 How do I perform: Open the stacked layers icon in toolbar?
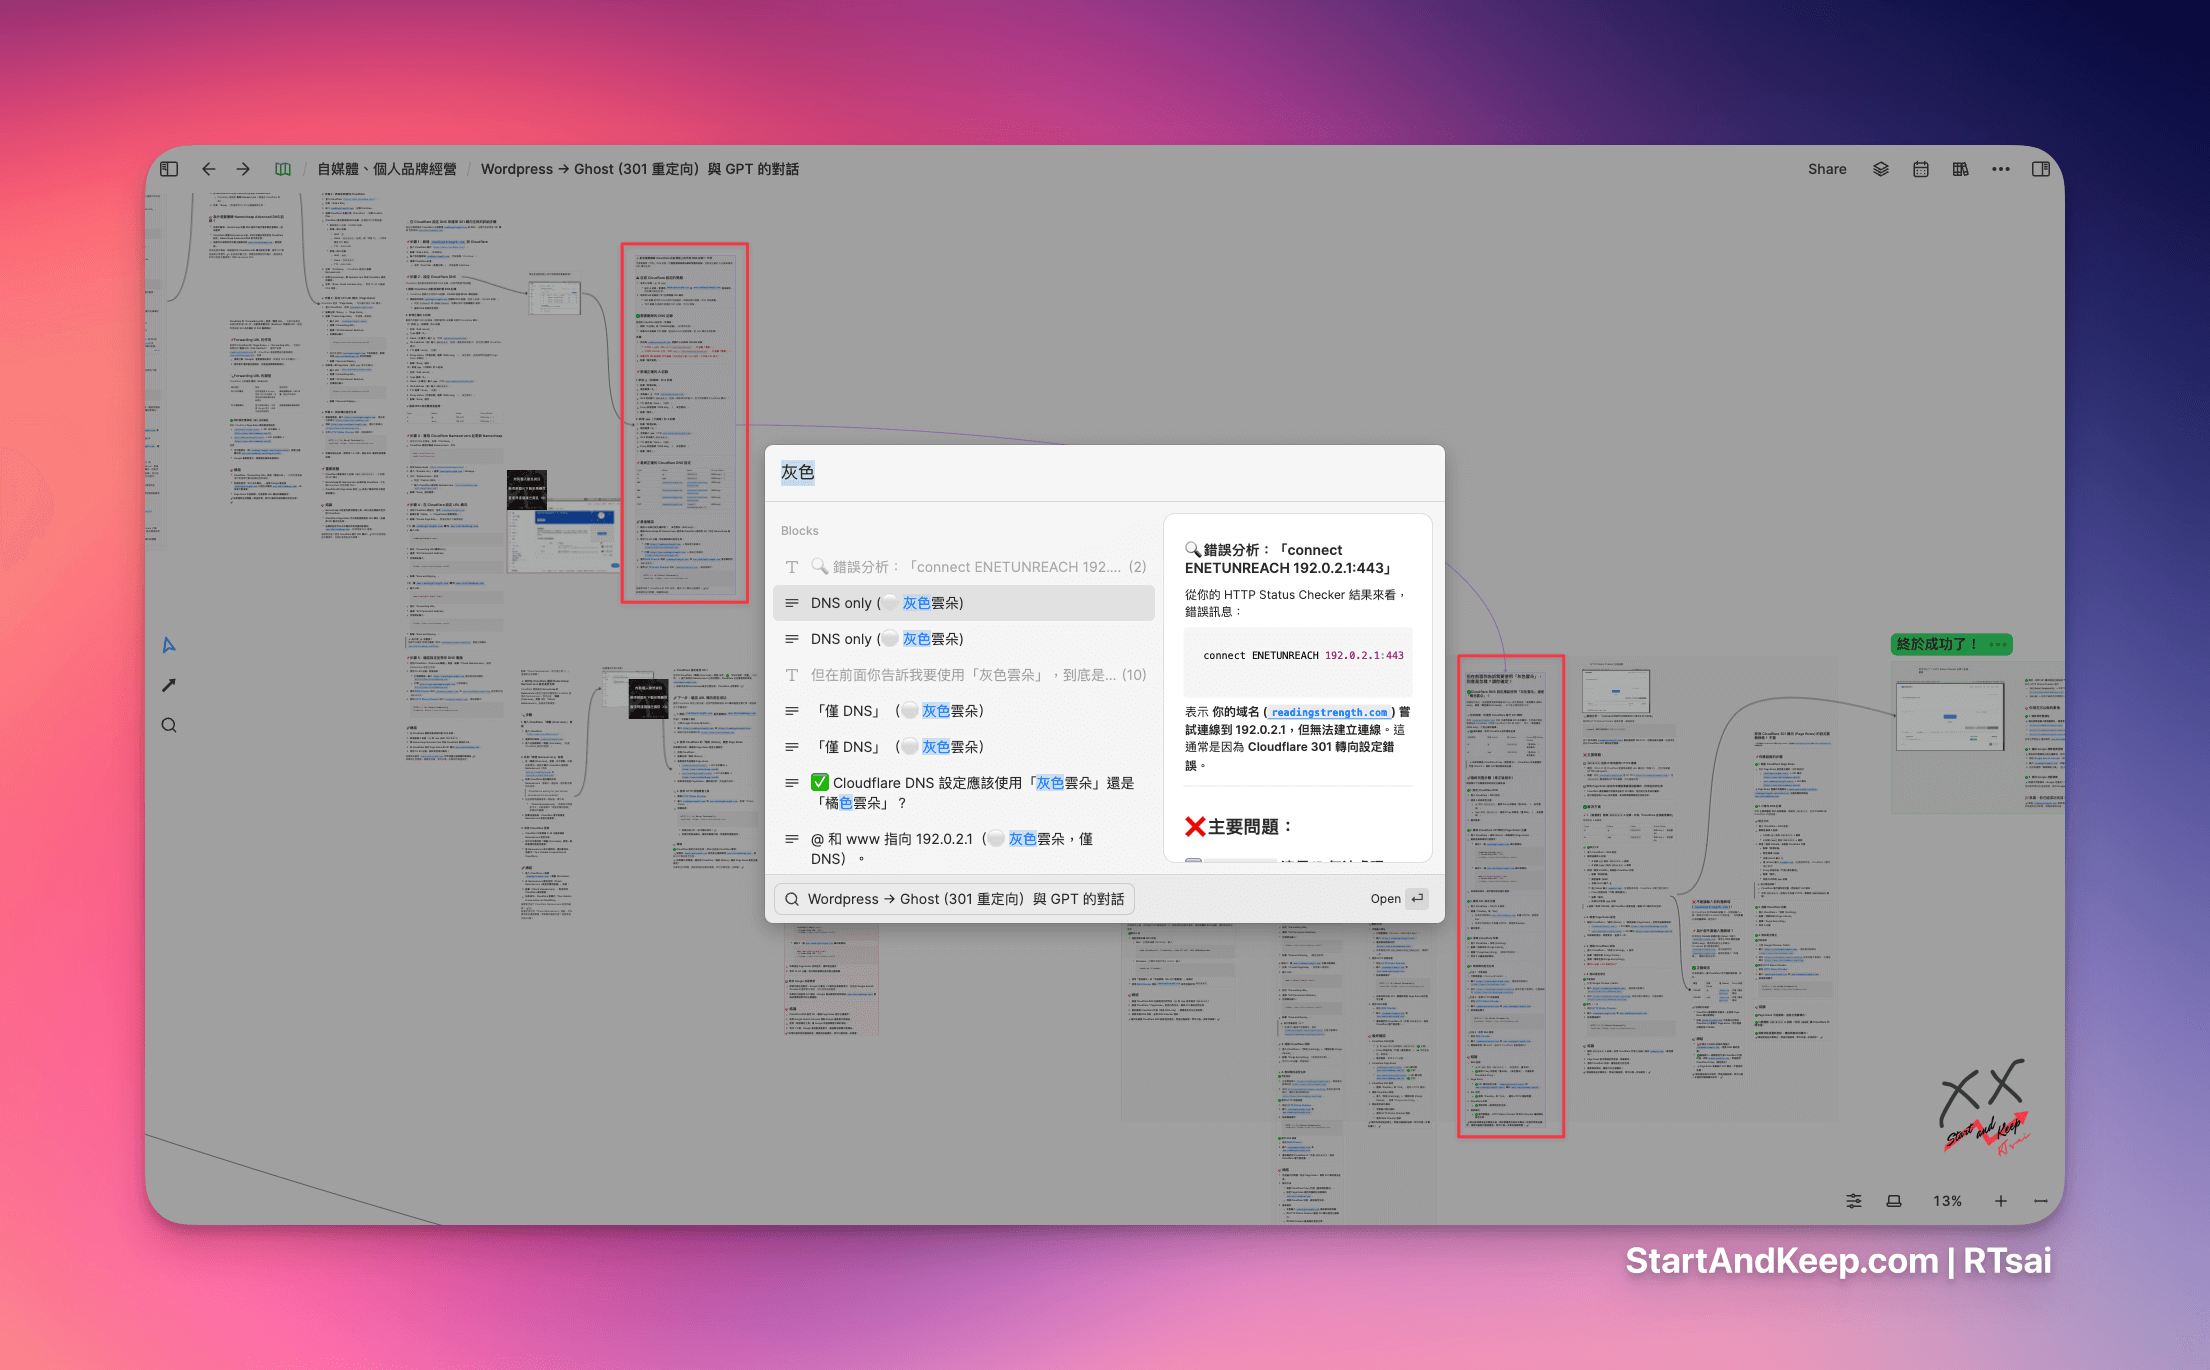pyautogui.click(x=1880, y=169)
